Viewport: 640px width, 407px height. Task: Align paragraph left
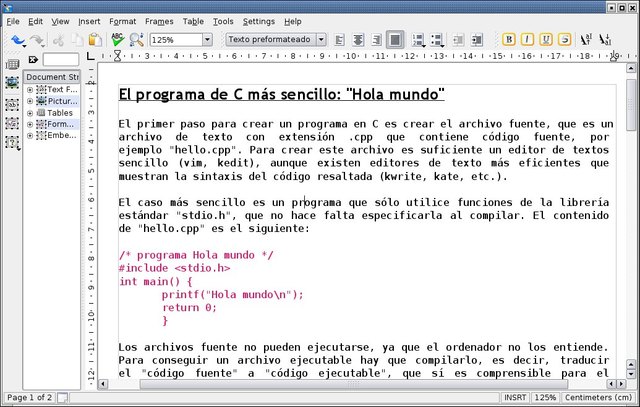(339, 40)
